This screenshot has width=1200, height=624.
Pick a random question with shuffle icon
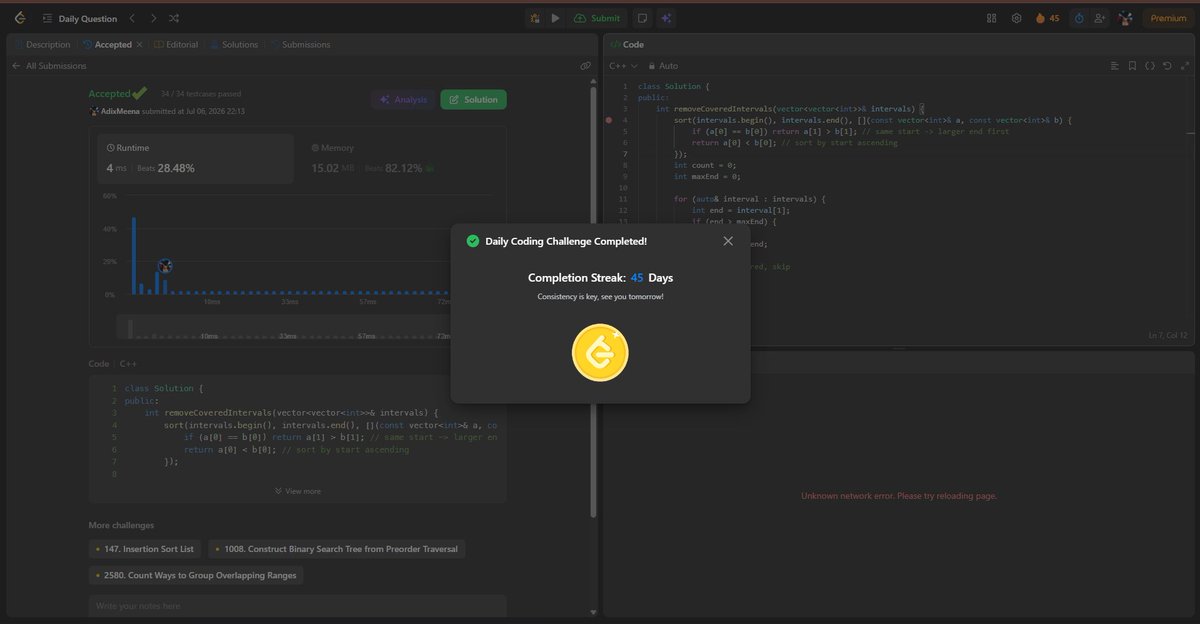coord(174,18)
